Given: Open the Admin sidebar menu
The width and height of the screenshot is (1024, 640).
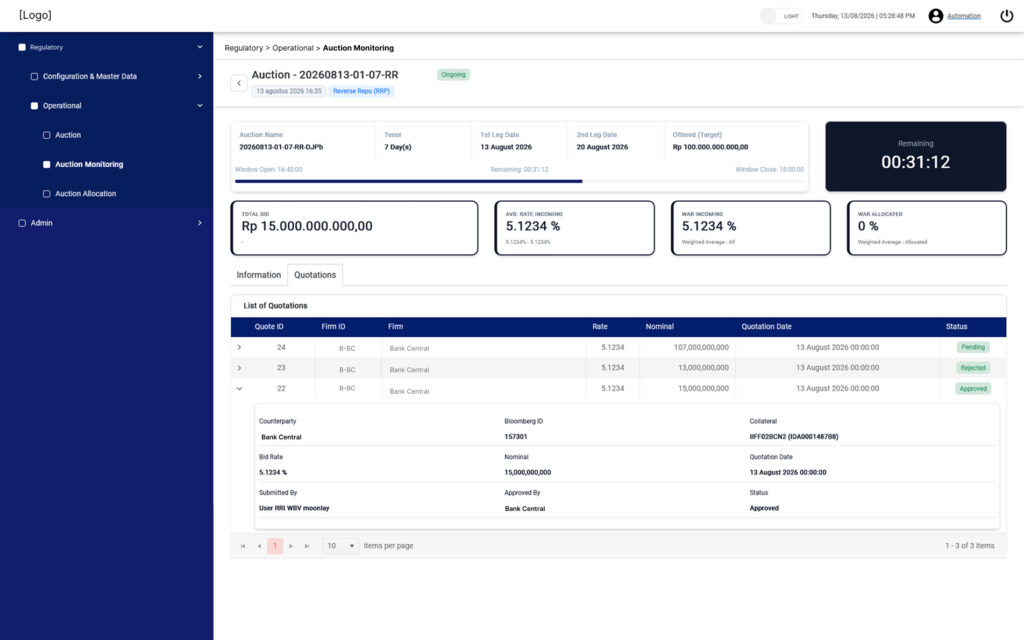Looking at the screenshot, I should (41, 223).
